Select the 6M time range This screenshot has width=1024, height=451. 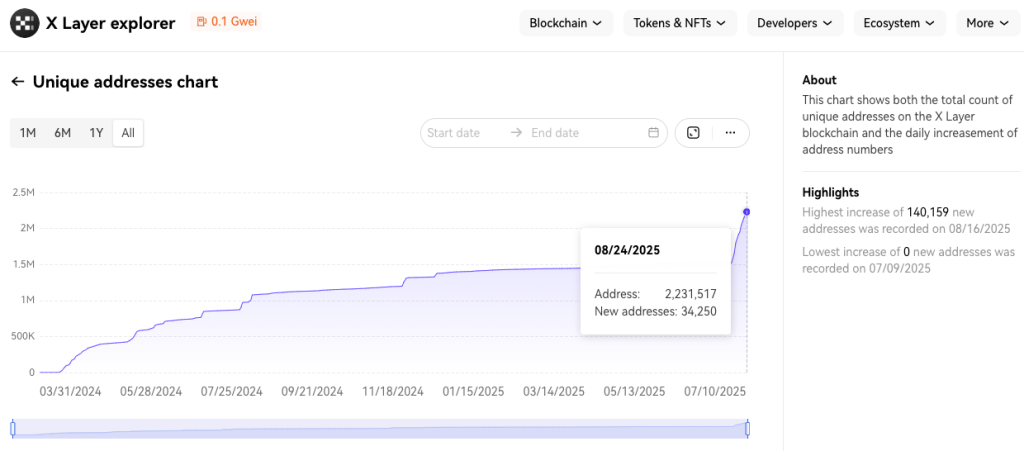(x=62, y=133)
